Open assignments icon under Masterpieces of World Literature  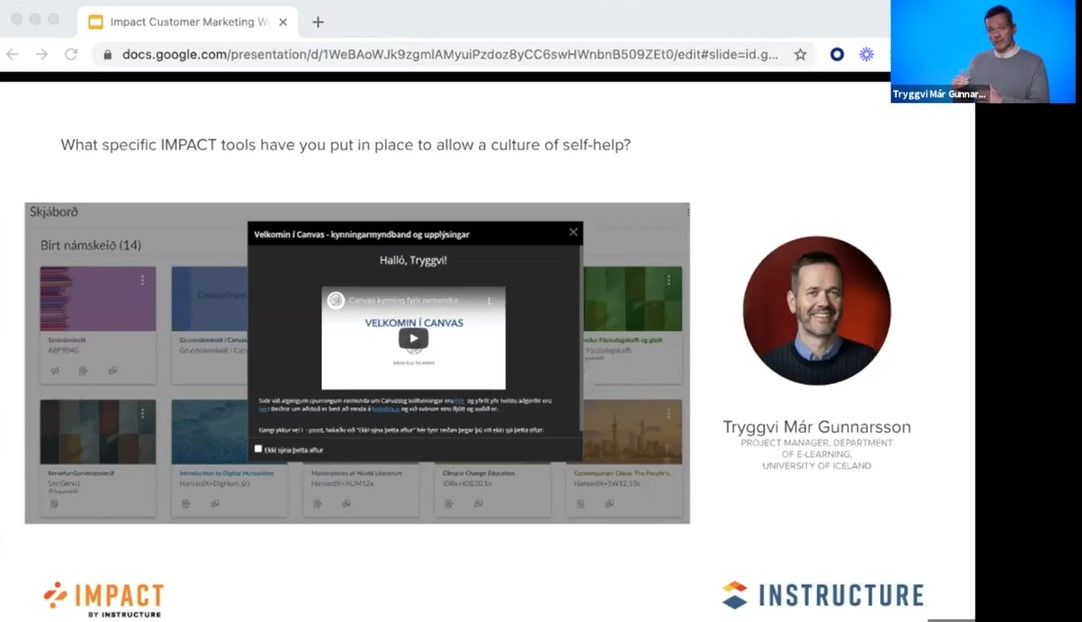(x=317, y=504)
